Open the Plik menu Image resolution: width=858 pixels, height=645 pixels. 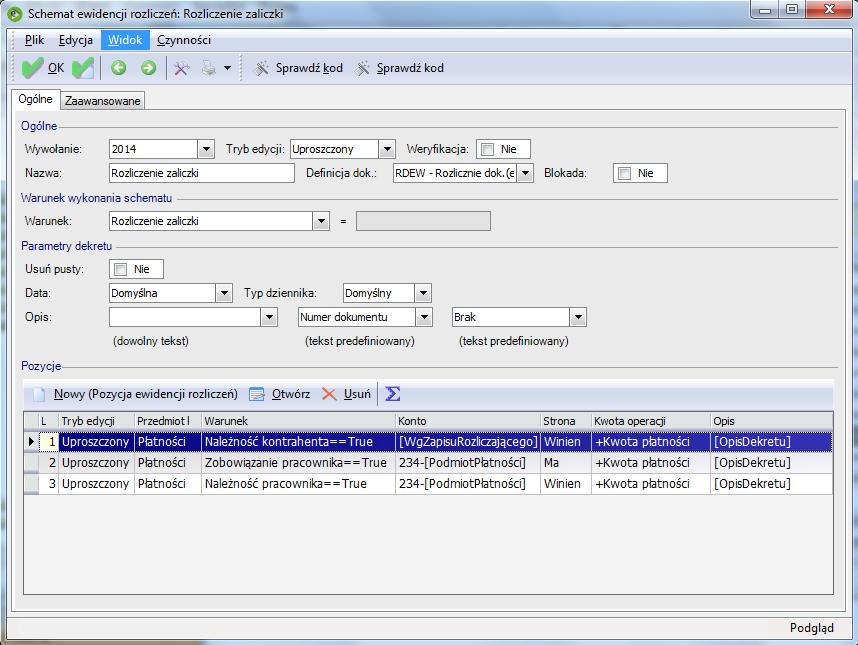34,40
